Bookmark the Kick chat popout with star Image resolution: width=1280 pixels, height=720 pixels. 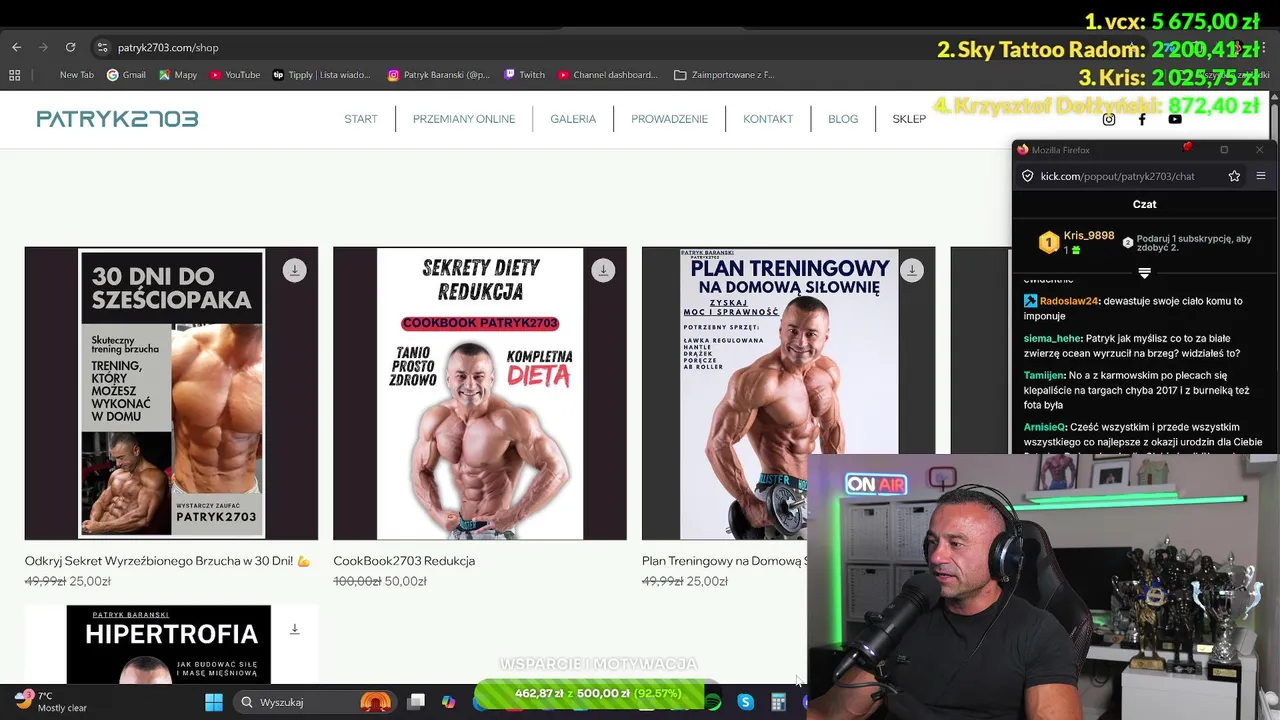pyautogui.click(x=1234, y=176)
